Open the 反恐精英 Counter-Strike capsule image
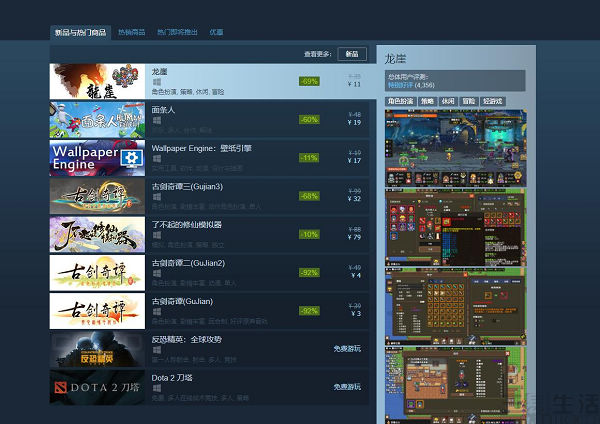The width and height of the screenshot is (600, 424). [x=97, y=349]
